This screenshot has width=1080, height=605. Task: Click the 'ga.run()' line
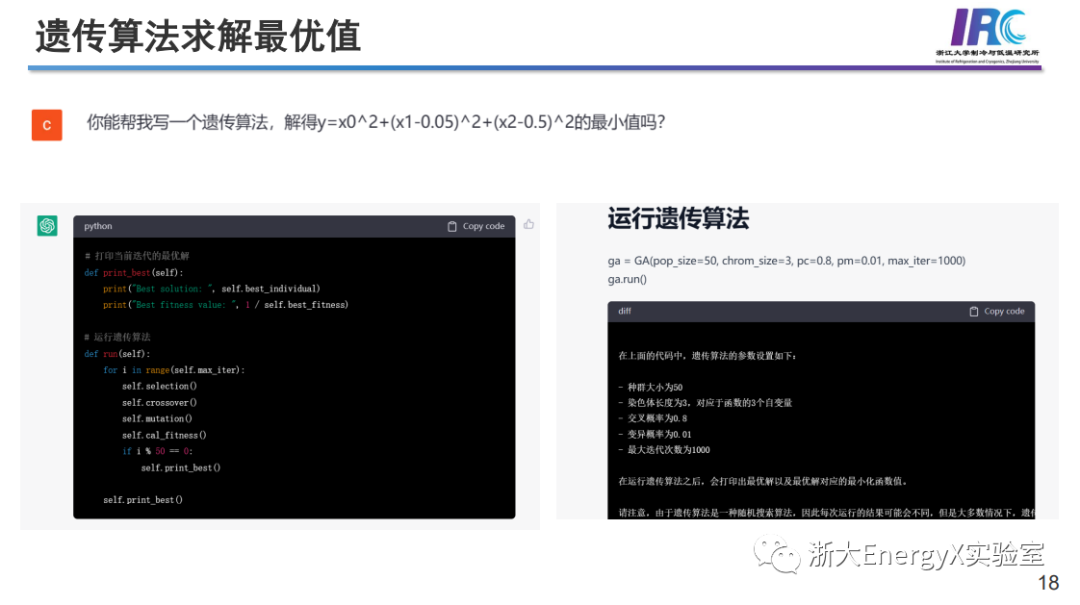click(x=627, y=279)
